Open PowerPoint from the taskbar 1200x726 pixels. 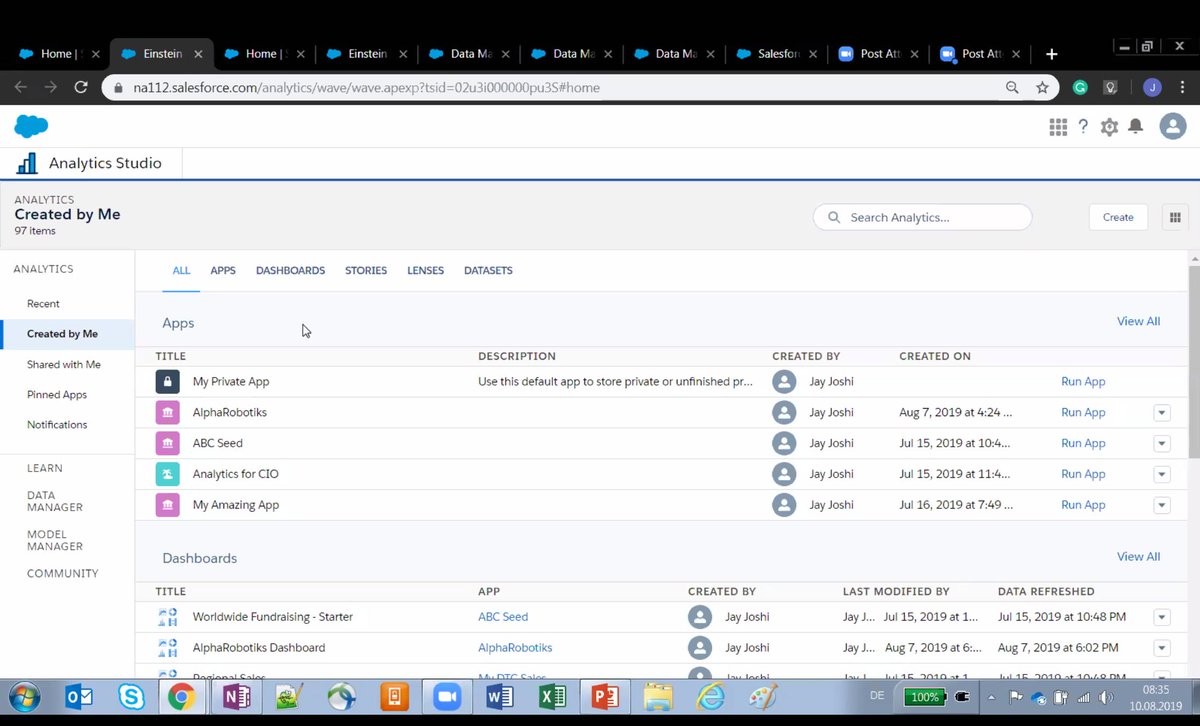pos(605,697)
